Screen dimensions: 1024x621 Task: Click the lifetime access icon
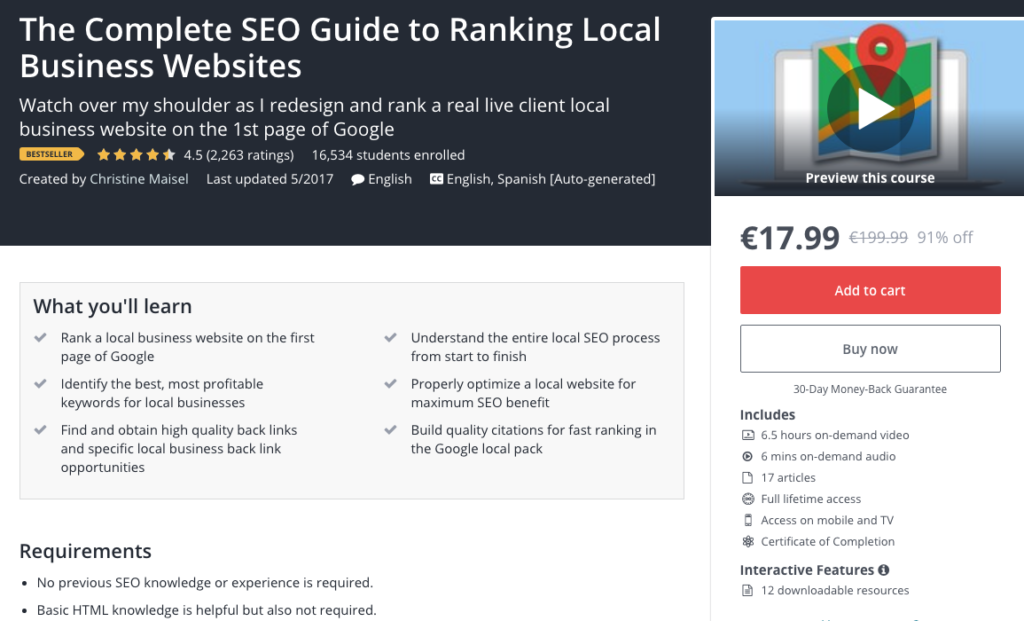click(x=748, y=499)
